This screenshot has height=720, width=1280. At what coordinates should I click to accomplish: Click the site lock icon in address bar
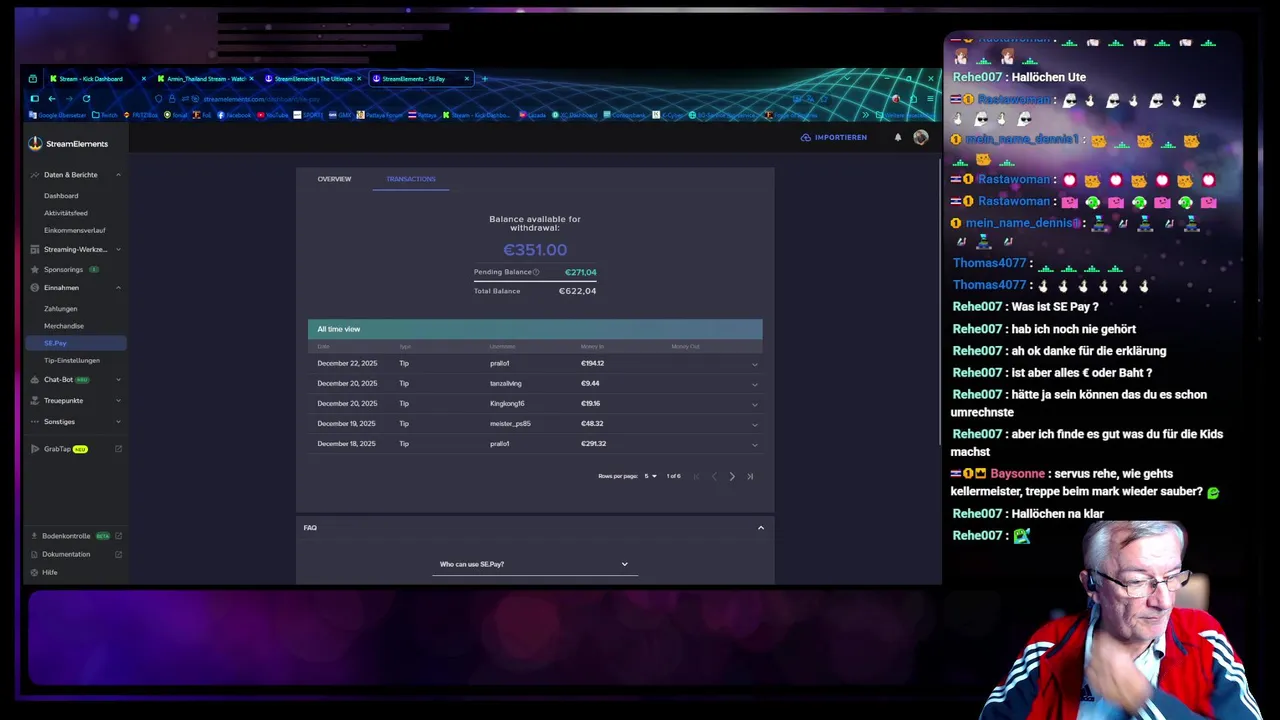(x=172, y=98)
